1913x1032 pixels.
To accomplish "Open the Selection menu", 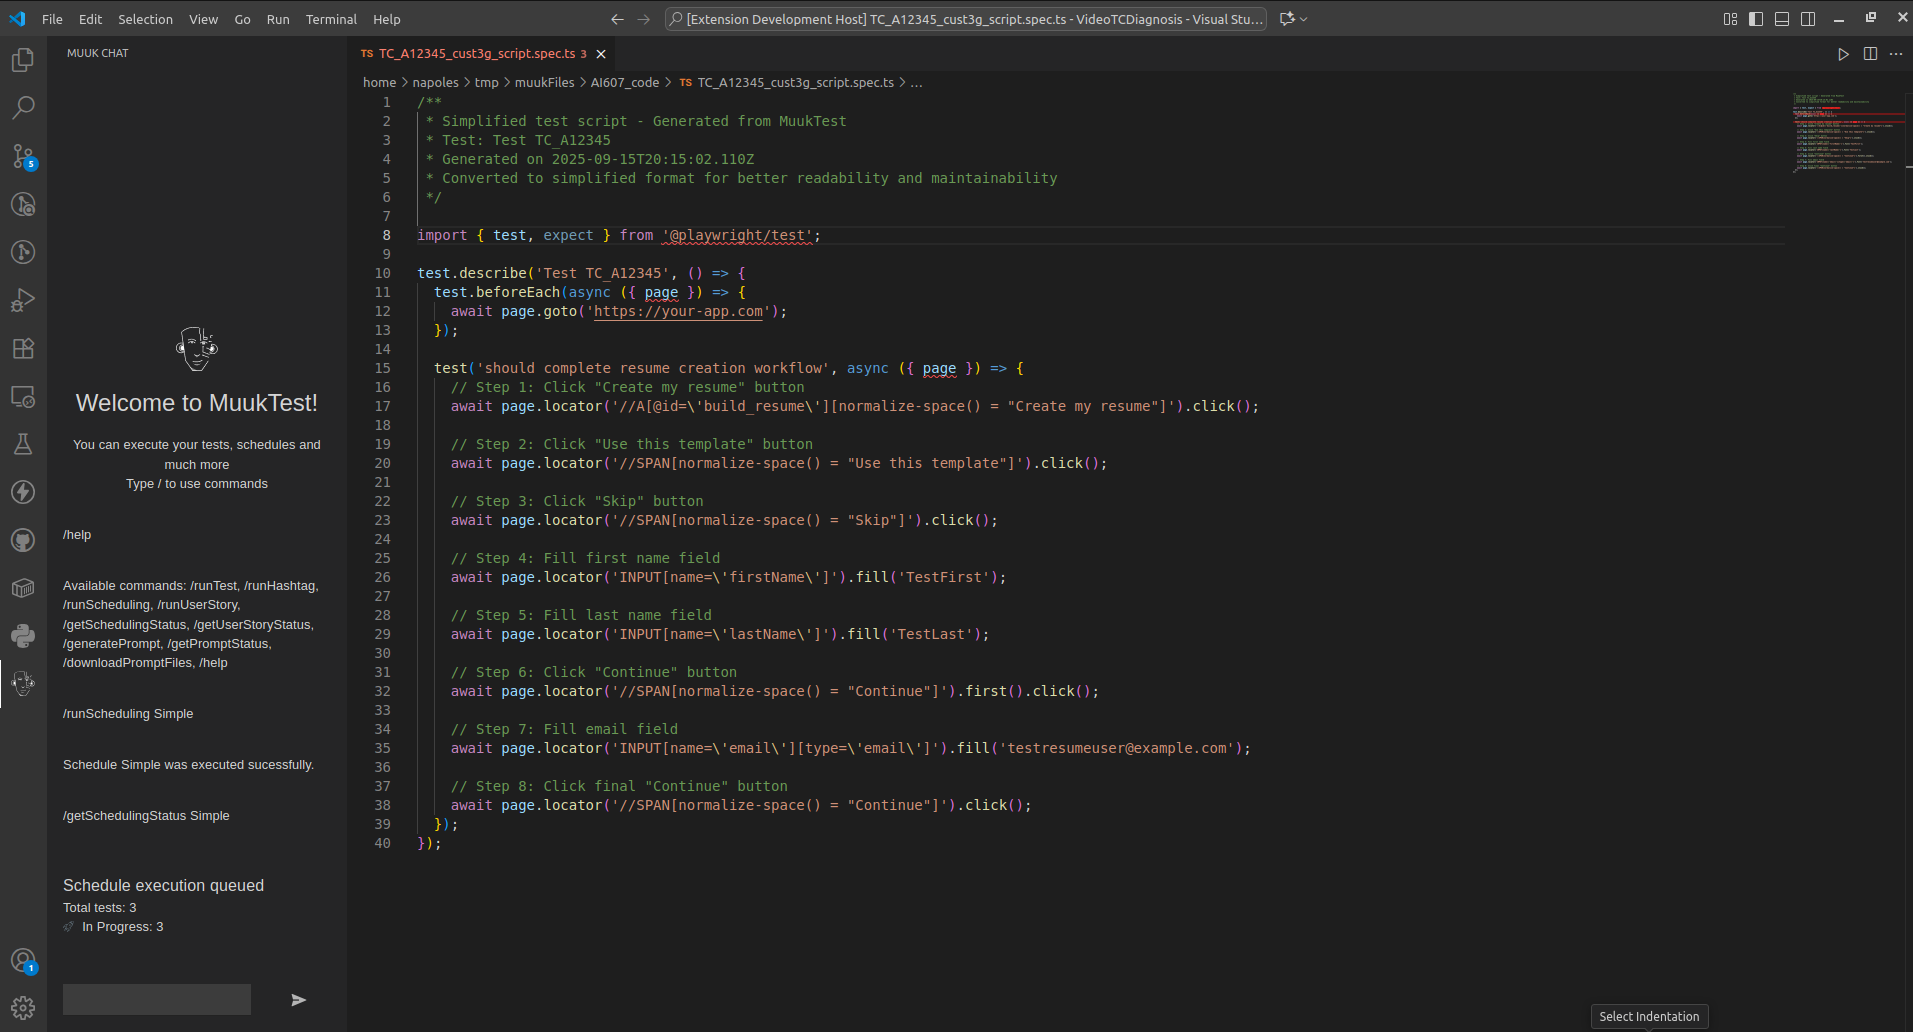I will (x=145, y=19).
